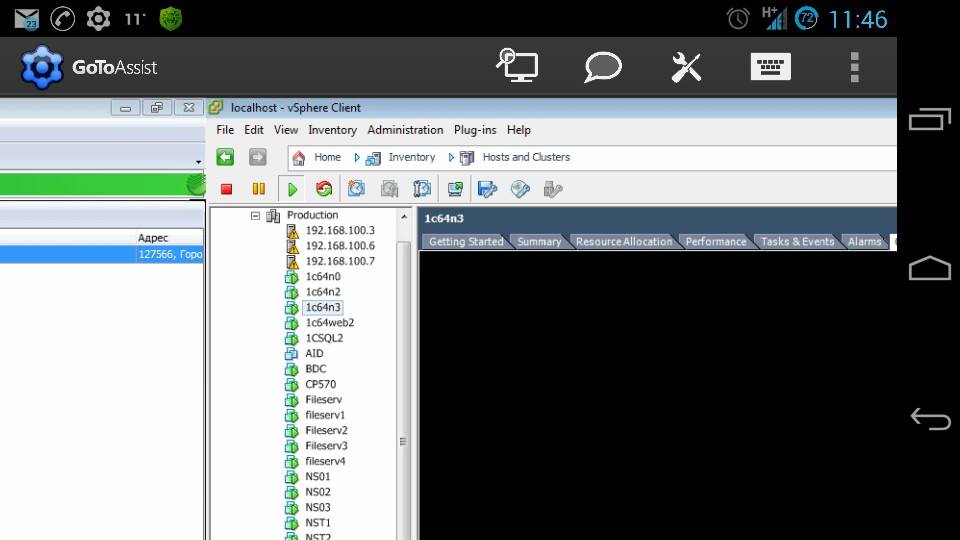
Task: Open the Inventory menu
Action: click(332, 130)
